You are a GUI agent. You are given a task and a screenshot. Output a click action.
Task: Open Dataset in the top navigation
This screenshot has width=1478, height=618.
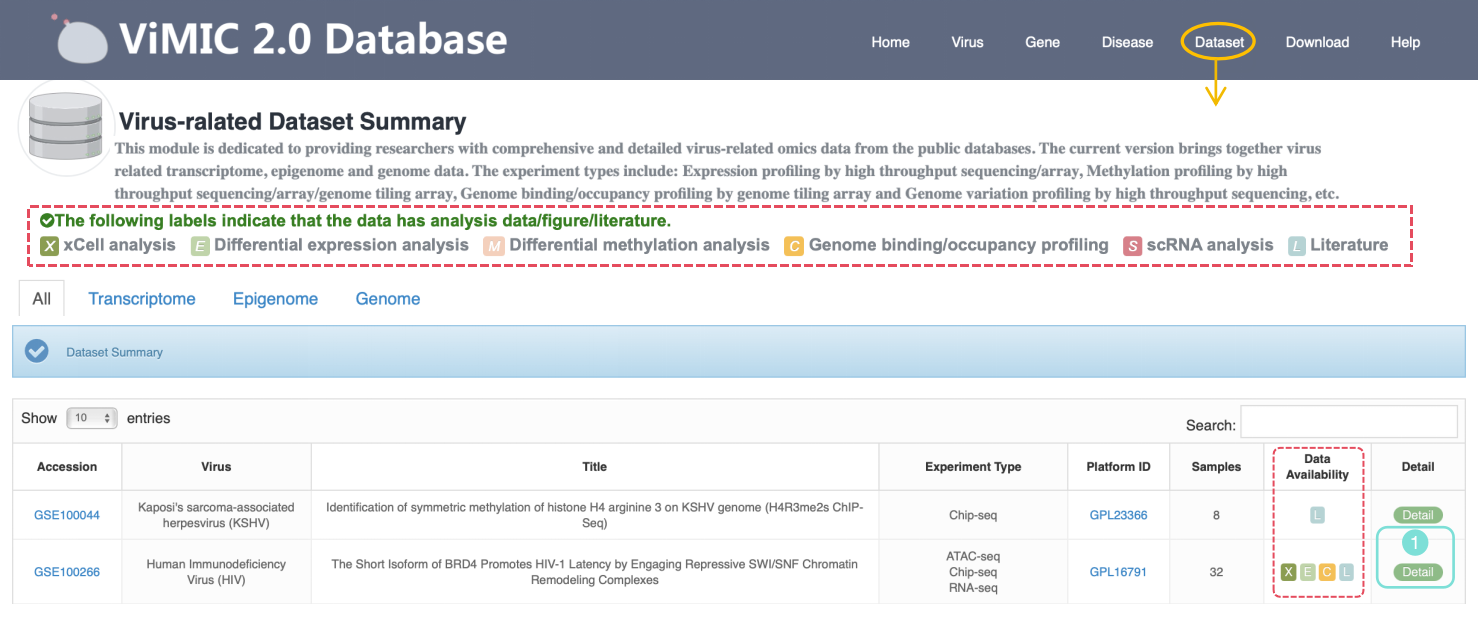[1219, 42]
